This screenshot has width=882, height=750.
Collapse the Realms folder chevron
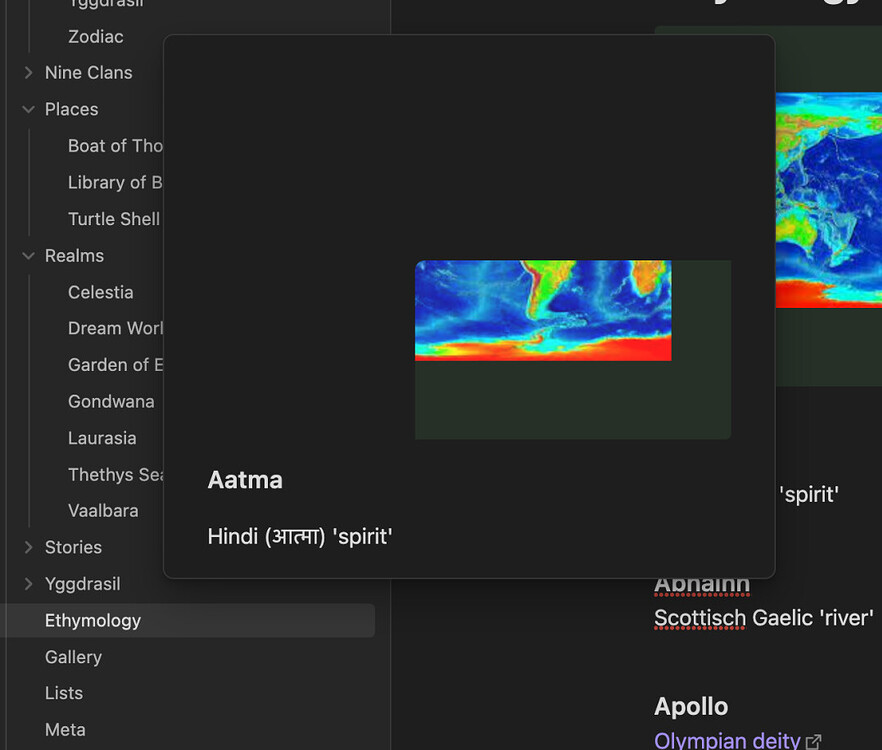tap(29, 255)
